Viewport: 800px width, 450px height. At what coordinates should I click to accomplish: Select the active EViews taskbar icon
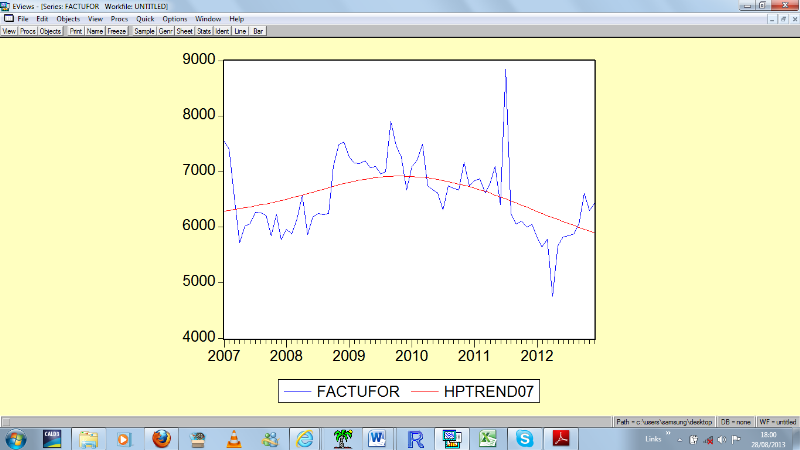click(x=452, y=439)
